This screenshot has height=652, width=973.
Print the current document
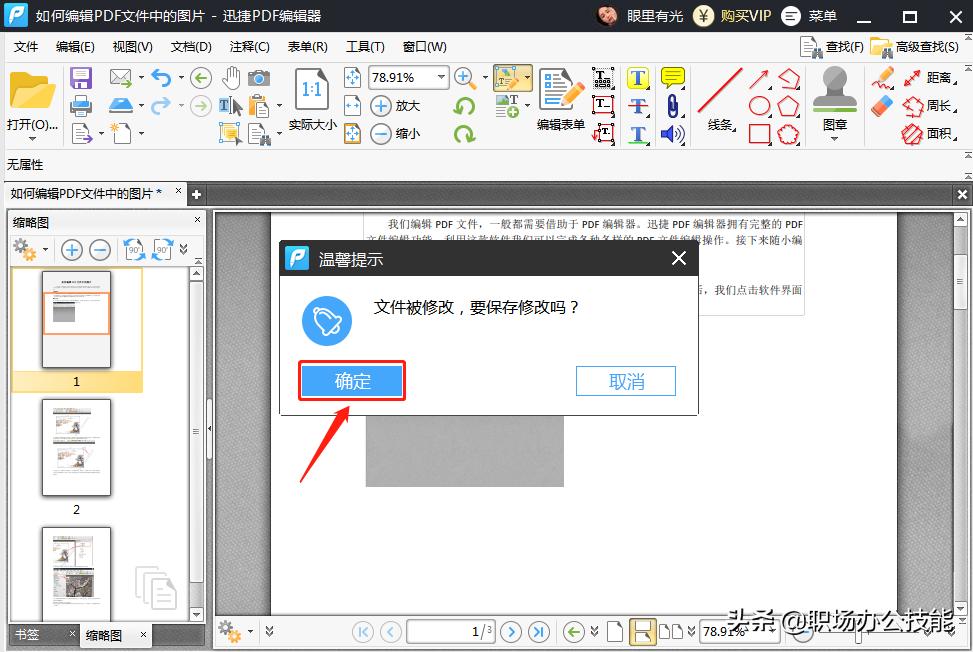[x=80, y=105]
